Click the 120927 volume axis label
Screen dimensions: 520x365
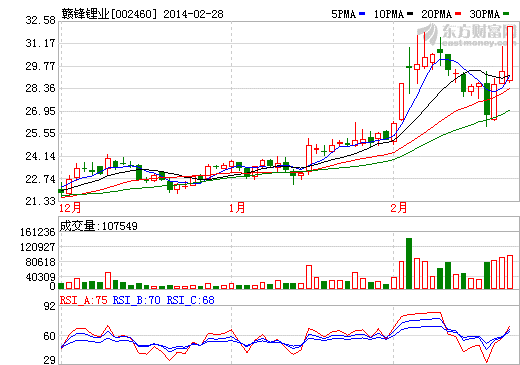37,247
